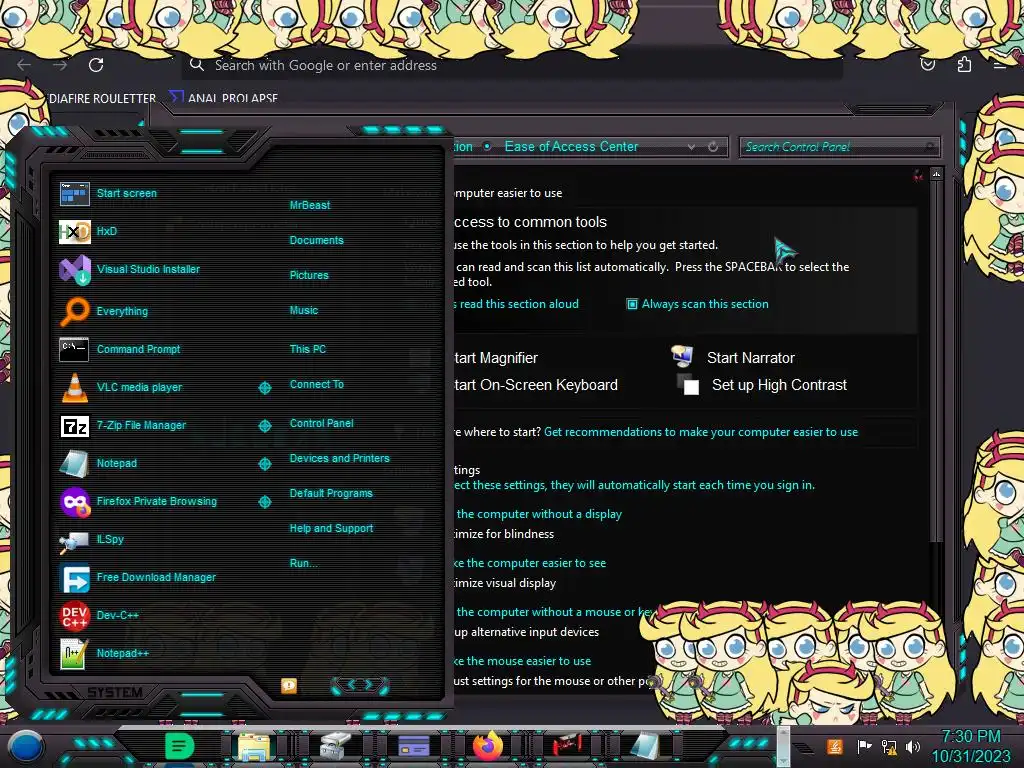Toggle Always scan this section checkbox
Image resolution: width=1024 pixels, height=768 pixels.
pos(632,304)
